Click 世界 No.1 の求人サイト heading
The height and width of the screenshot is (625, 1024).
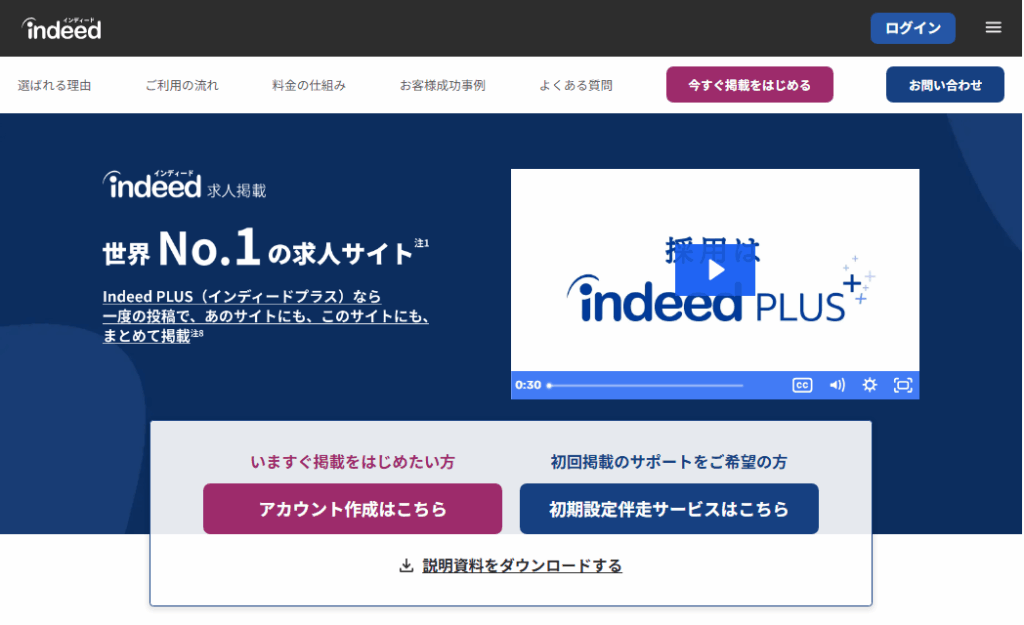pyautogui.click(x=265, y=249)
